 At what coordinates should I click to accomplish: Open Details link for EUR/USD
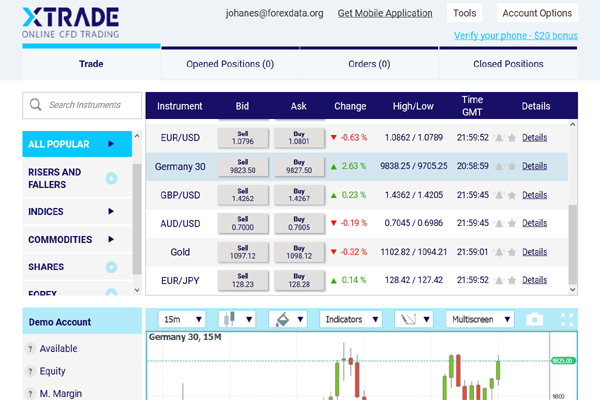pos(535,137)
